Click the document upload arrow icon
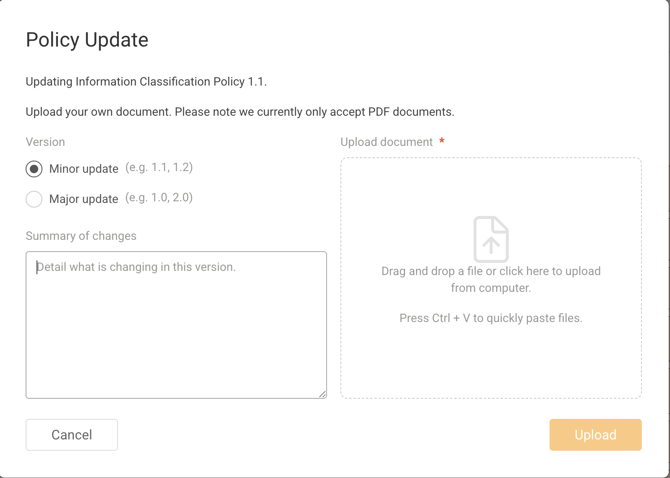The height and width of the screenshot is (478, 670). pos(491,240)
